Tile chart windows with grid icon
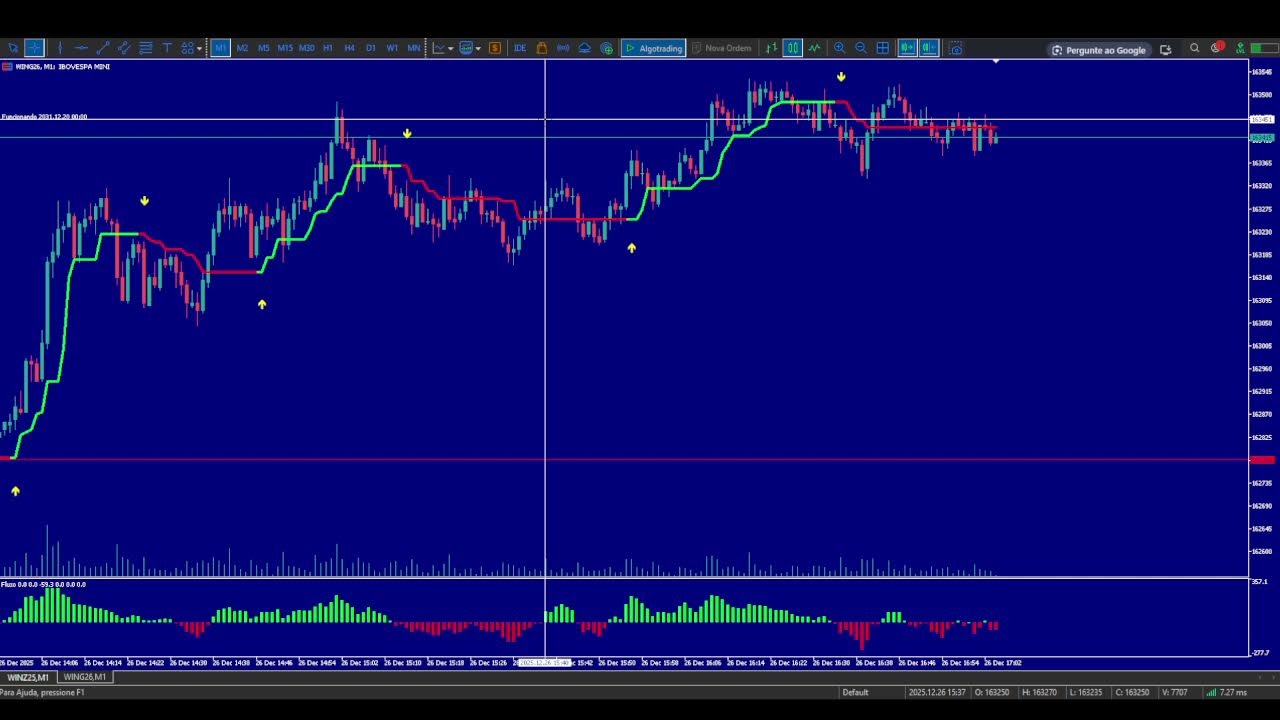Screen dimensions: 1280x720 click(x=883, y=48)
